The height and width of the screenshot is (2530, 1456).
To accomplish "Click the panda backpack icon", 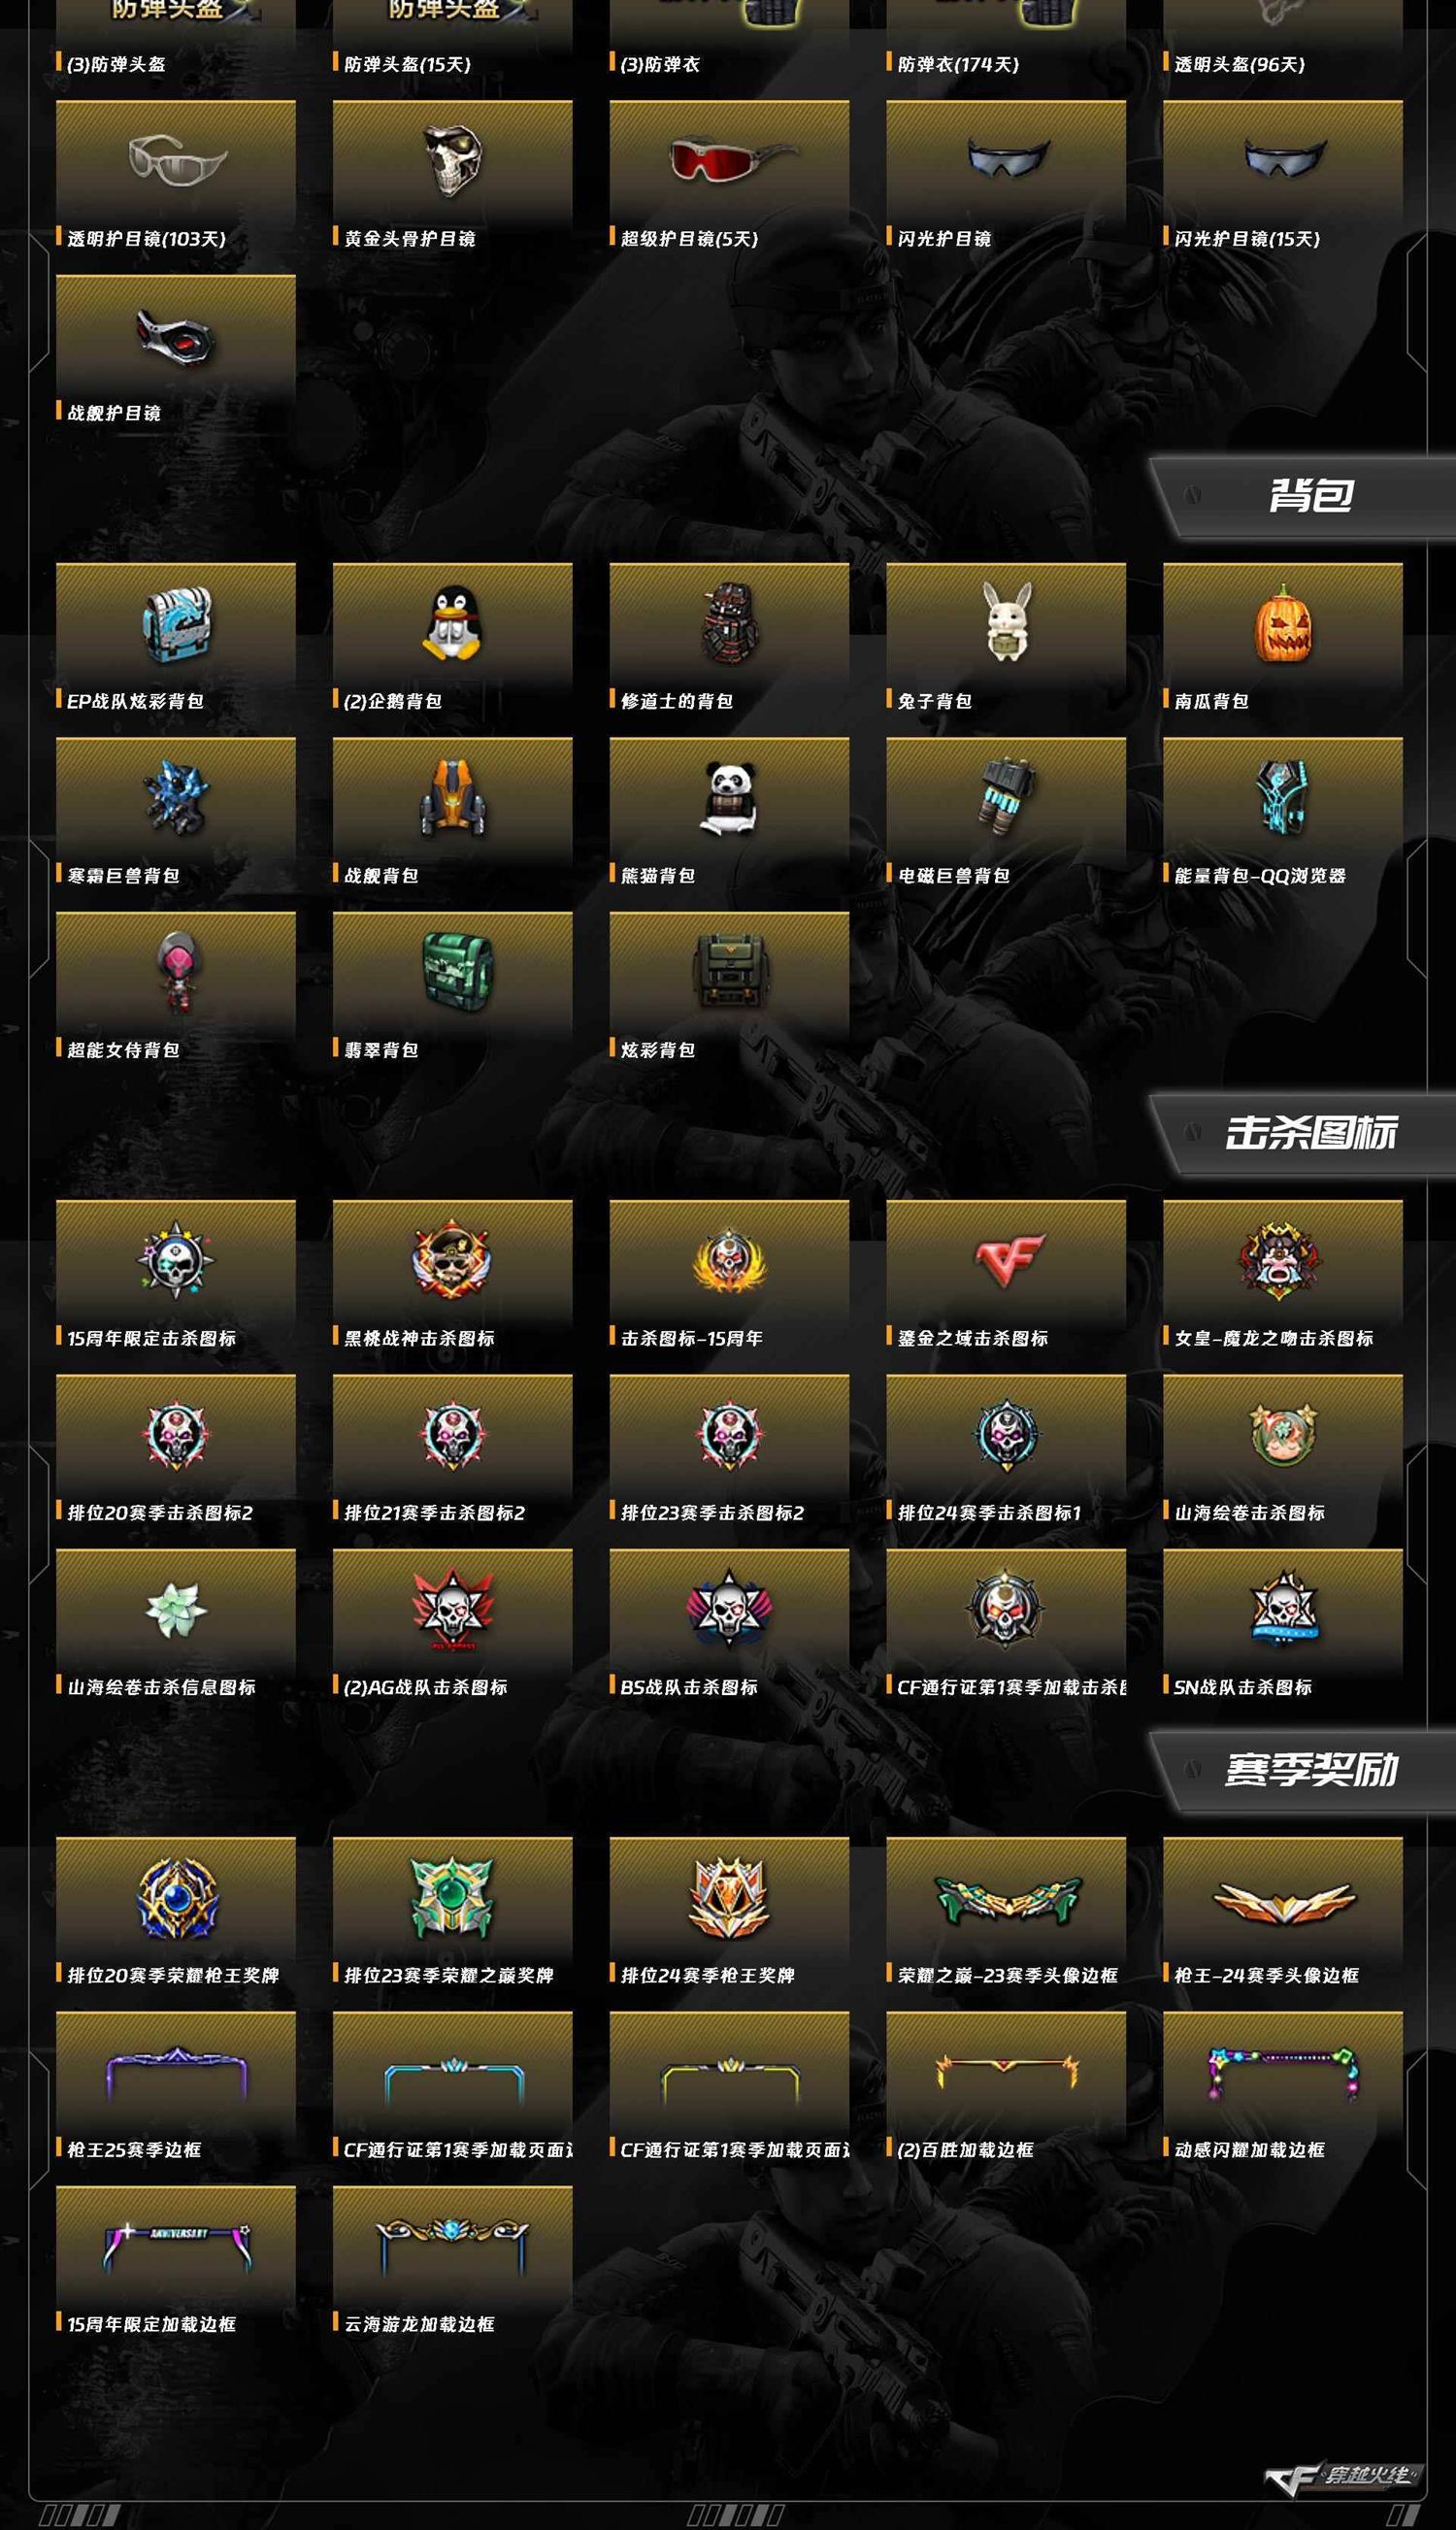I will click(729, 798).
